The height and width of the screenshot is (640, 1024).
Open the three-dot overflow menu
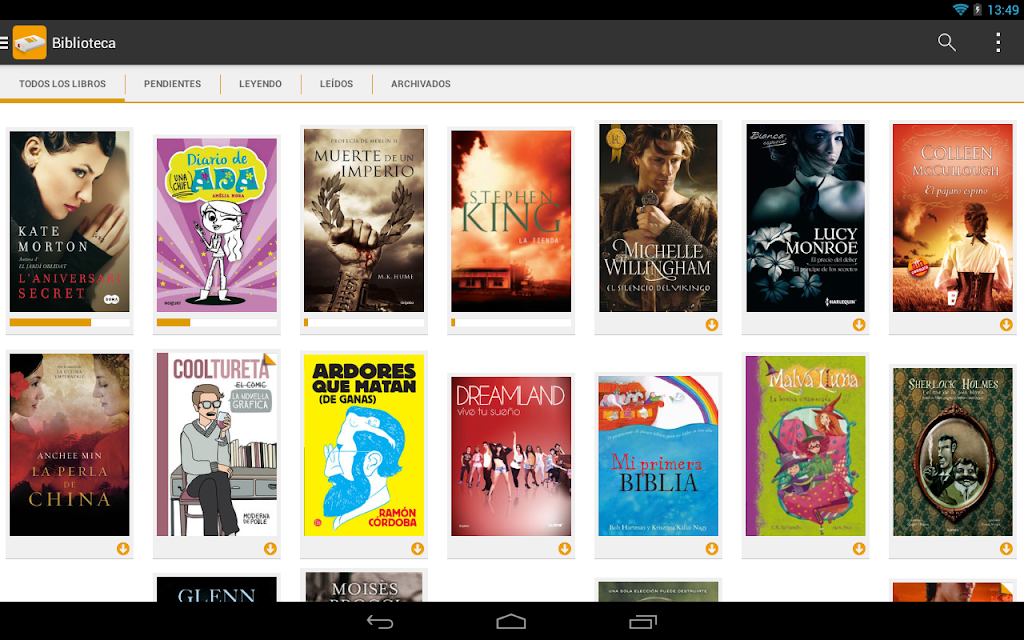click(x=998, y=42)
